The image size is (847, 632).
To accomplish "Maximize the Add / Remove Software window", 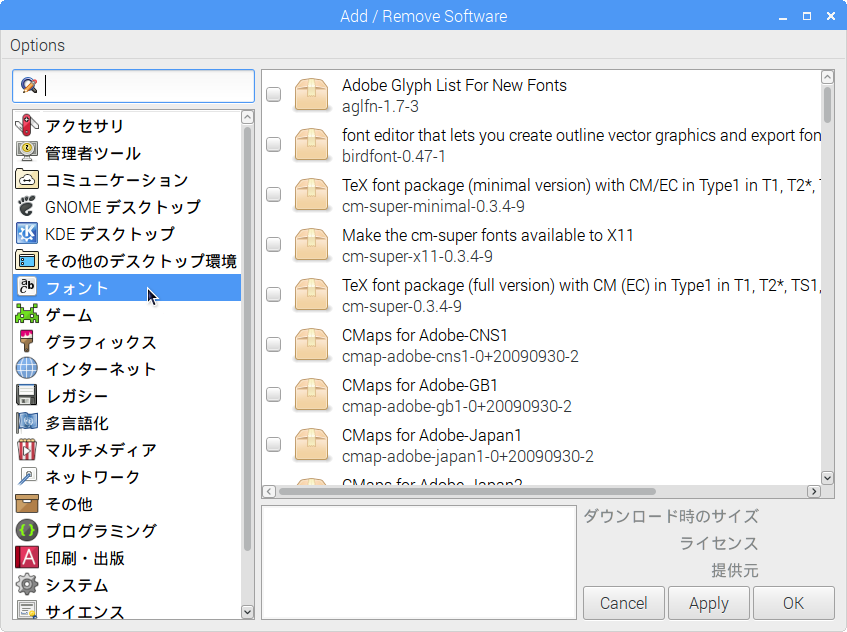I will pos(807,16).
